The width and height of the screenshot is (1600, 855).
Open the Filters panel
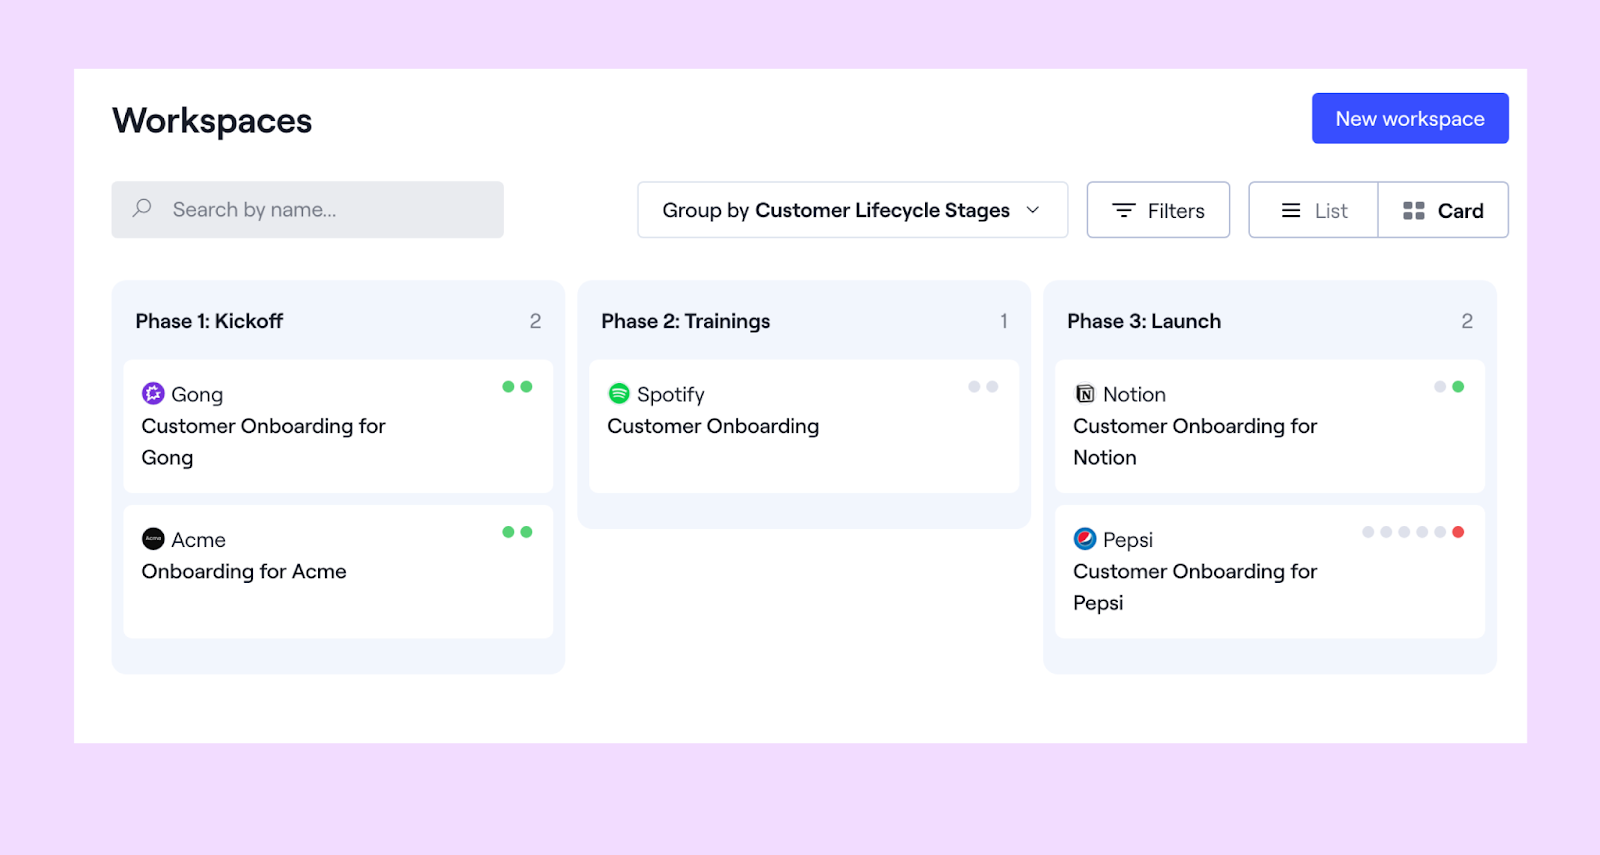pyautogui.click(x=1158, y=210)
